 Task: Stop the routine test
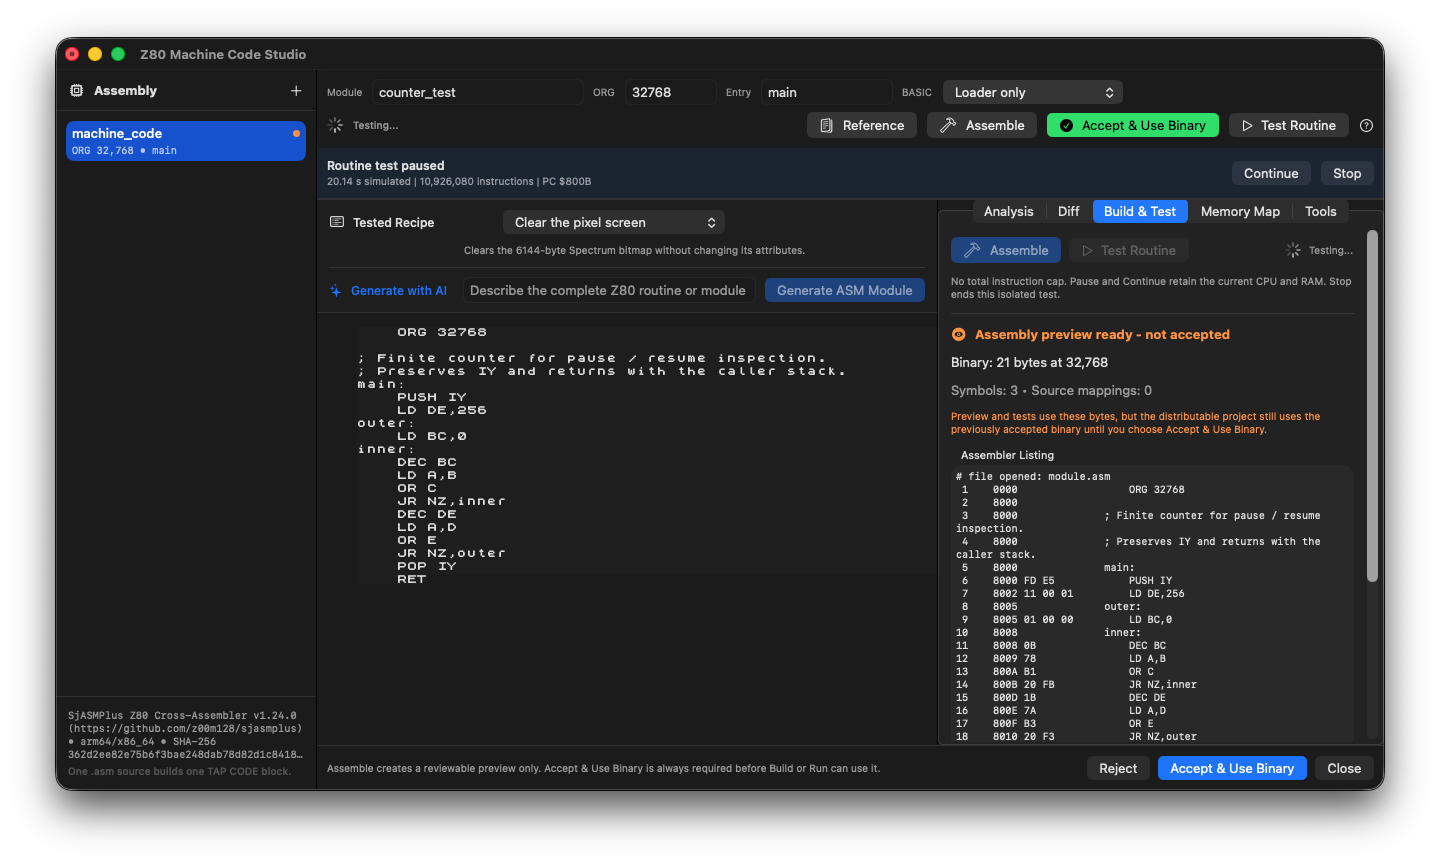click(x=1347, y=174)
